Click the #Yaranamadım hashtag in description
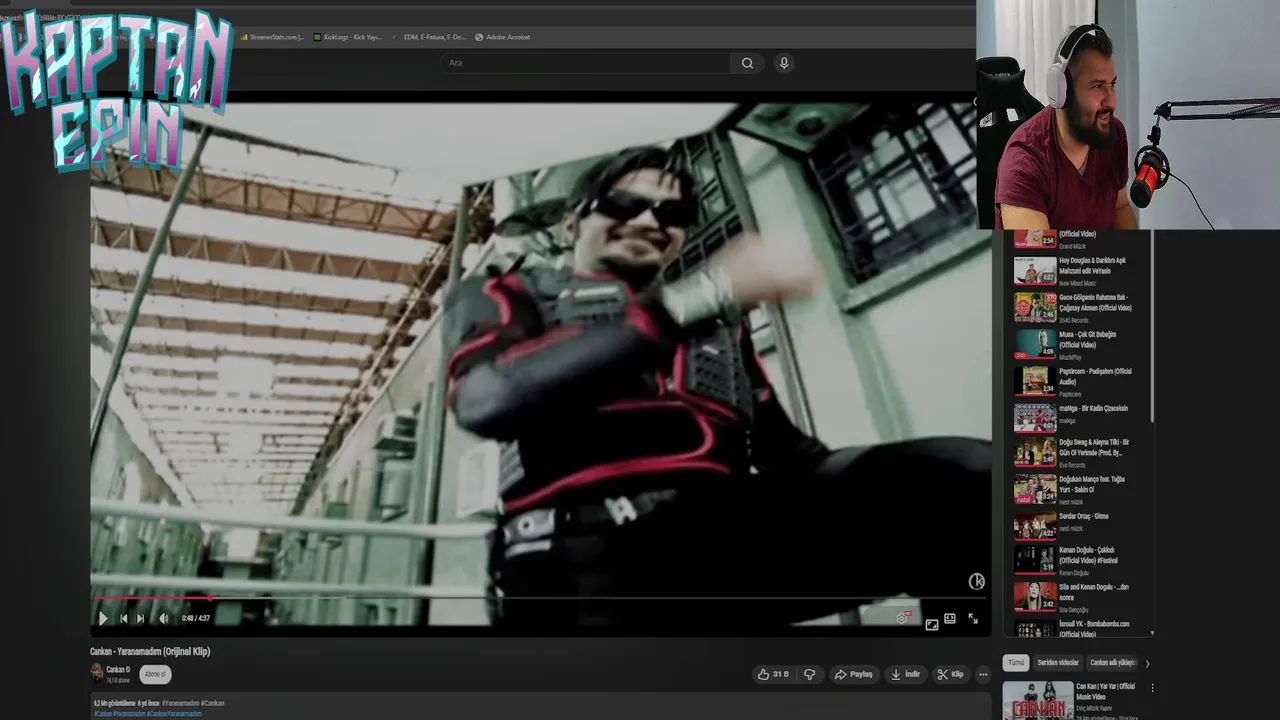The image size is (1280, 720). (181, 703)
